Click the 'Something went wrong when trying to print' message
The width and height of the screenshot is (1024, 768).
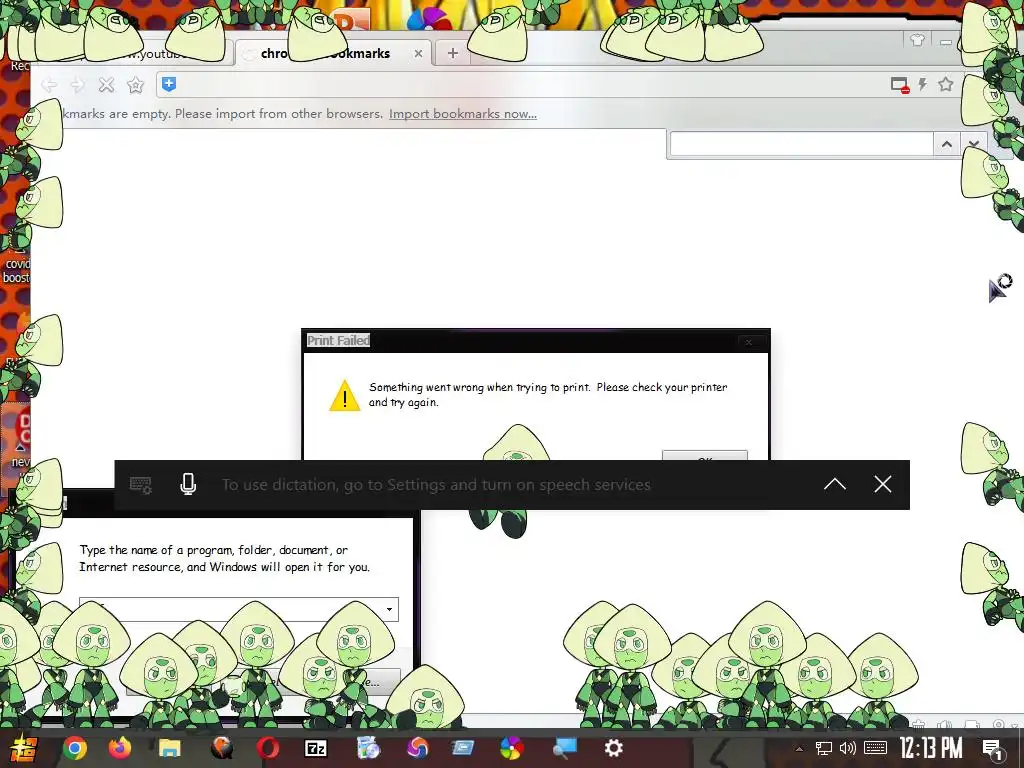[x=548, y=394]
